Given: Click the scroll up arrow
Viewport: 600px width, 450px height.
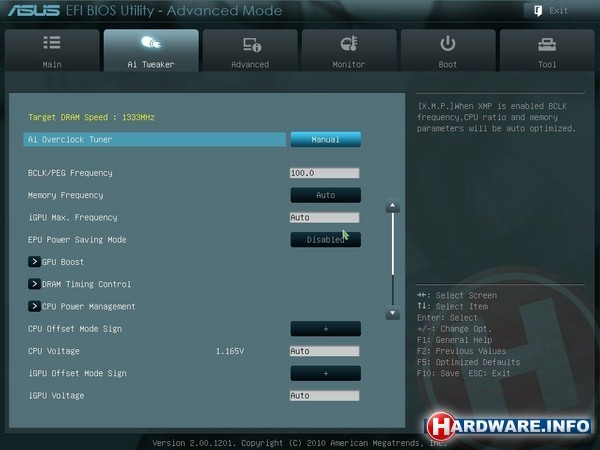Looking at the screenshot, I should (x=393, y=206).
